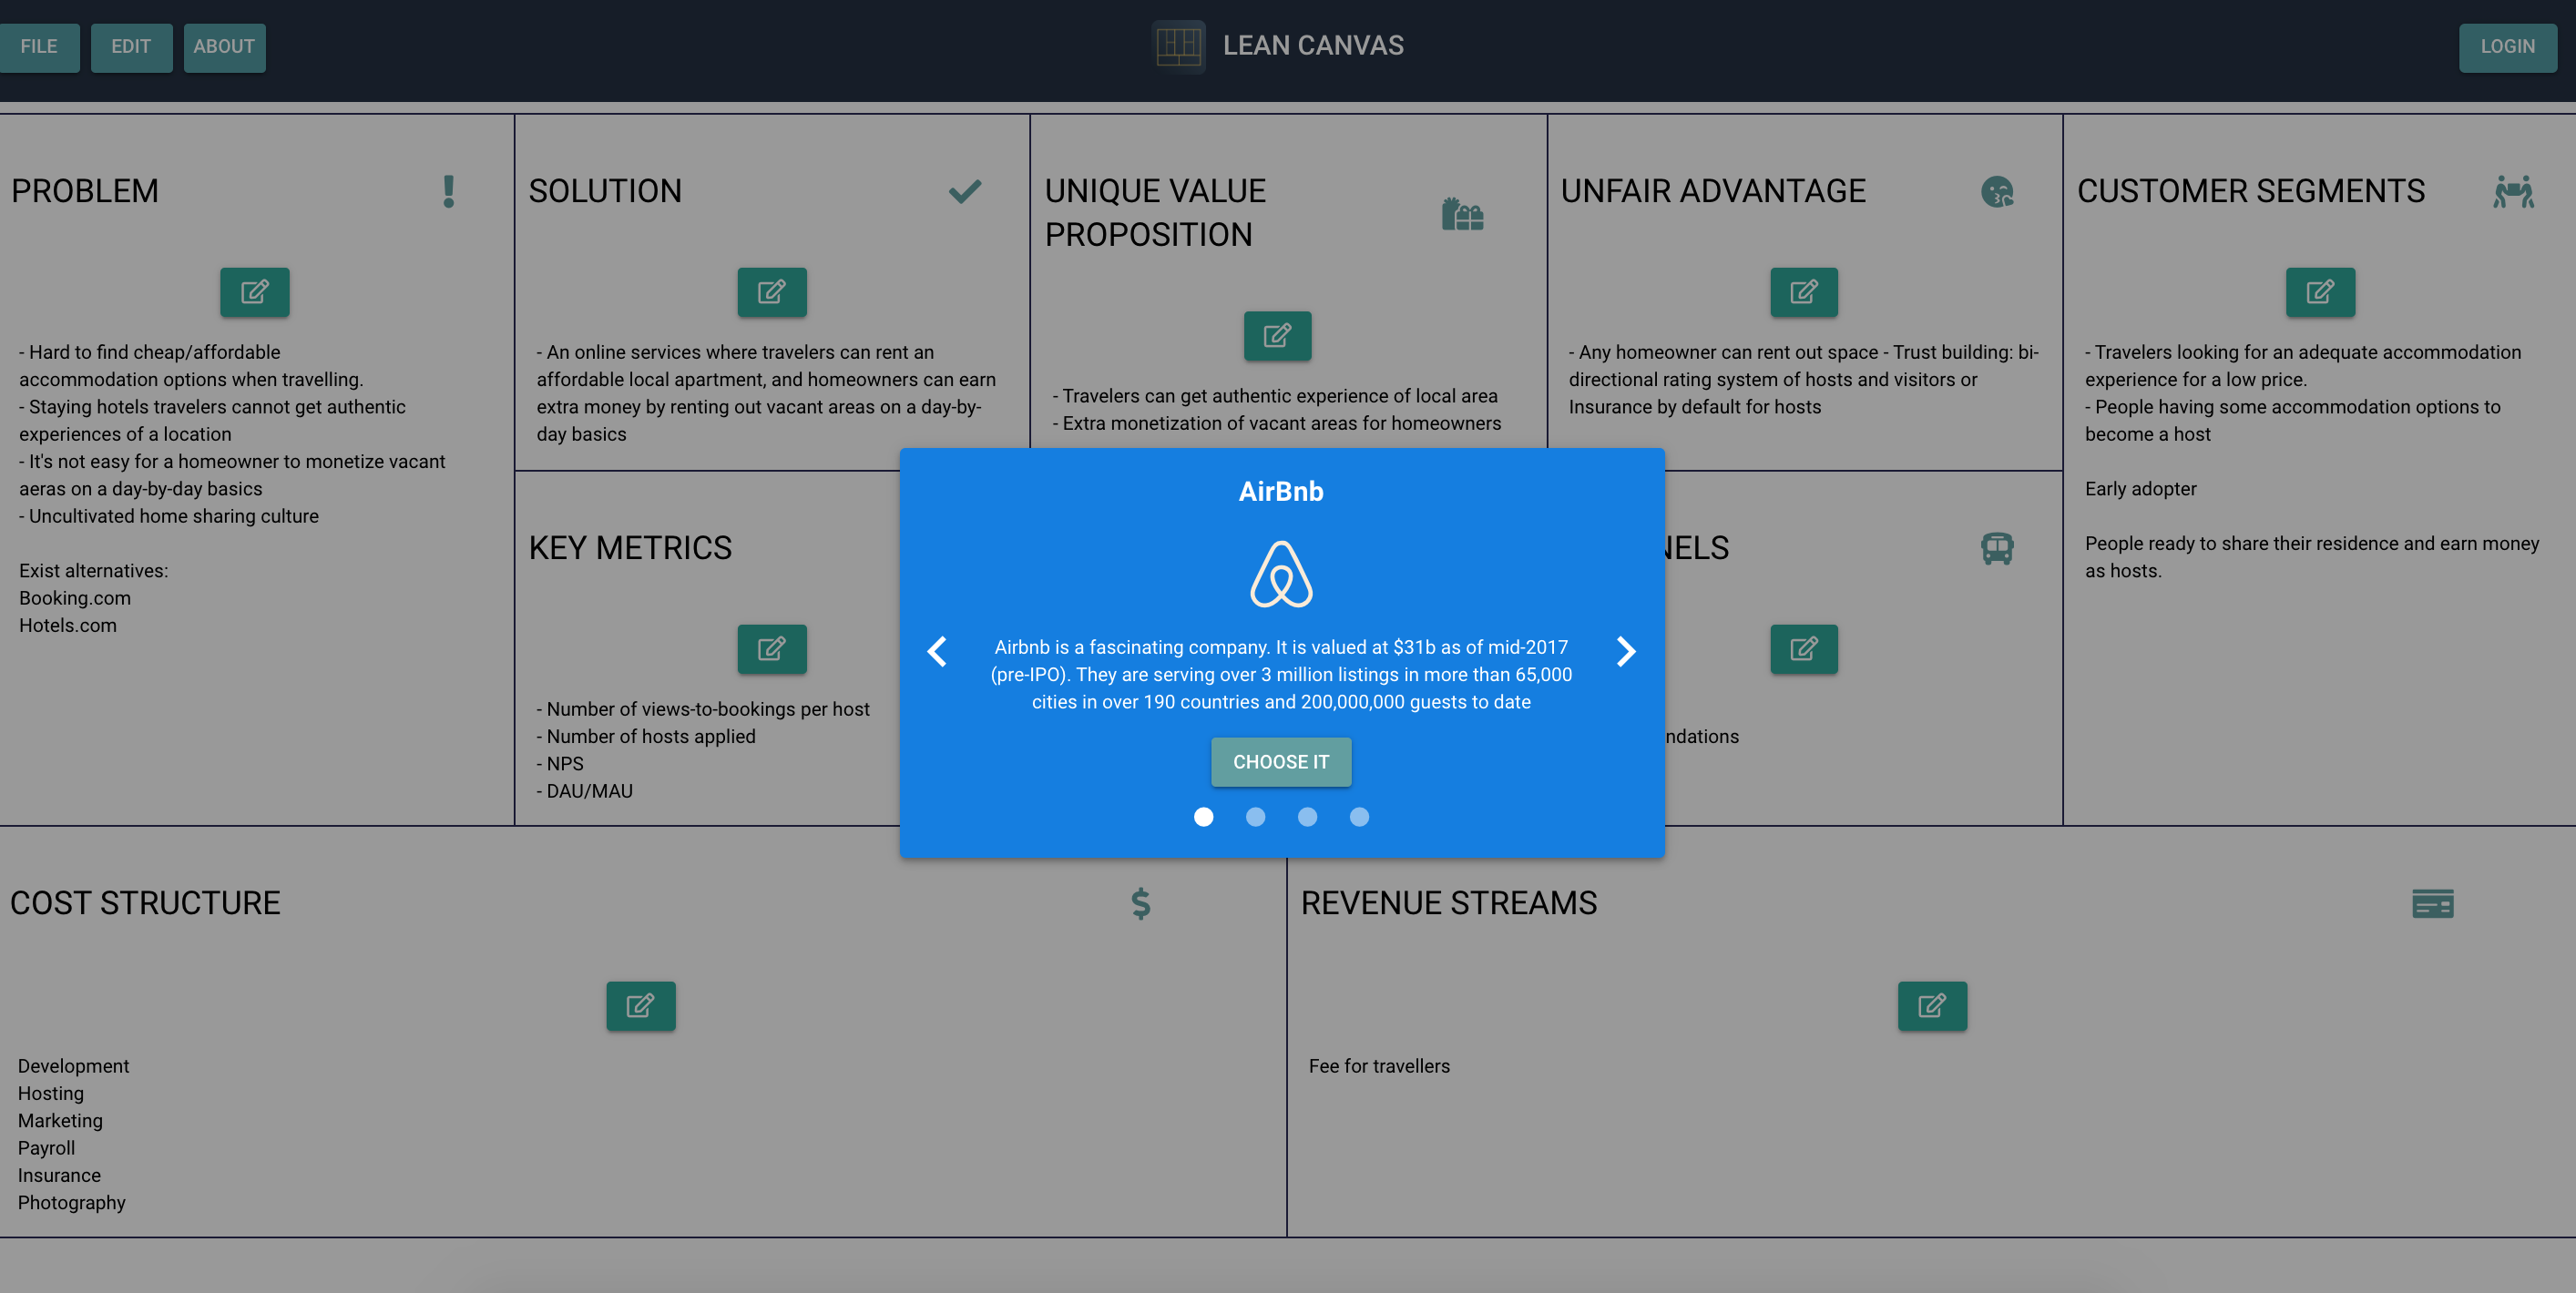Open the EDIT menu

[131, 46]
